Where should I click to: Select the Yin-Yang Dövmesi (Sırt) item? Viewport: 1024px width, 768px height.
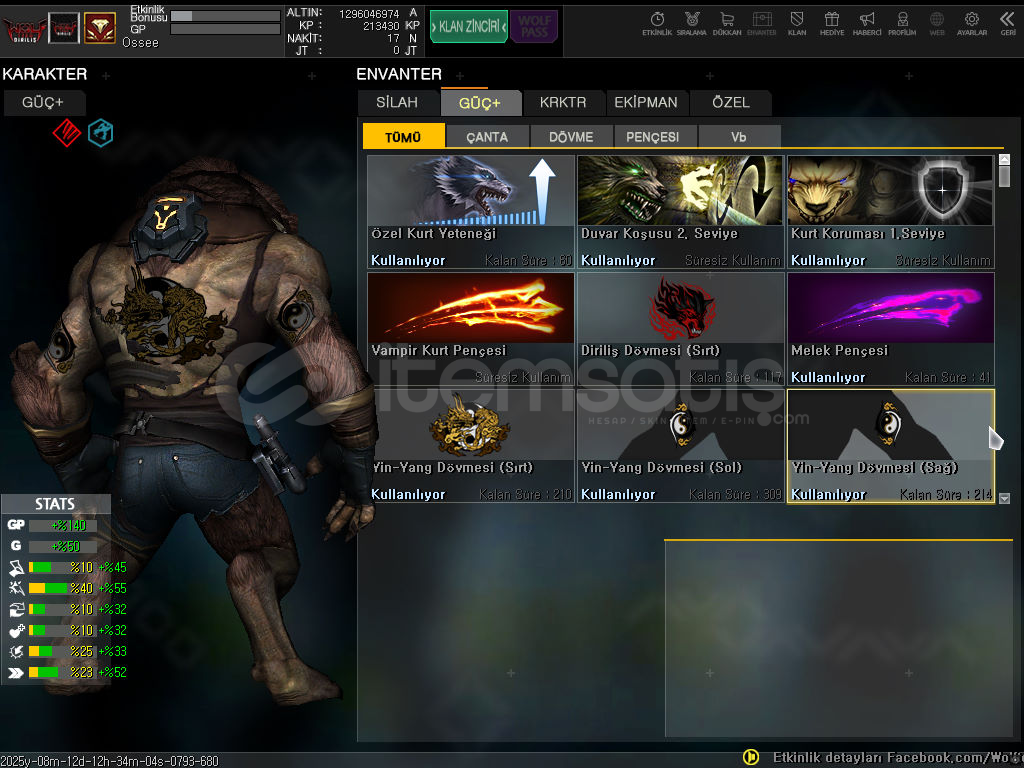click(471, 446)
